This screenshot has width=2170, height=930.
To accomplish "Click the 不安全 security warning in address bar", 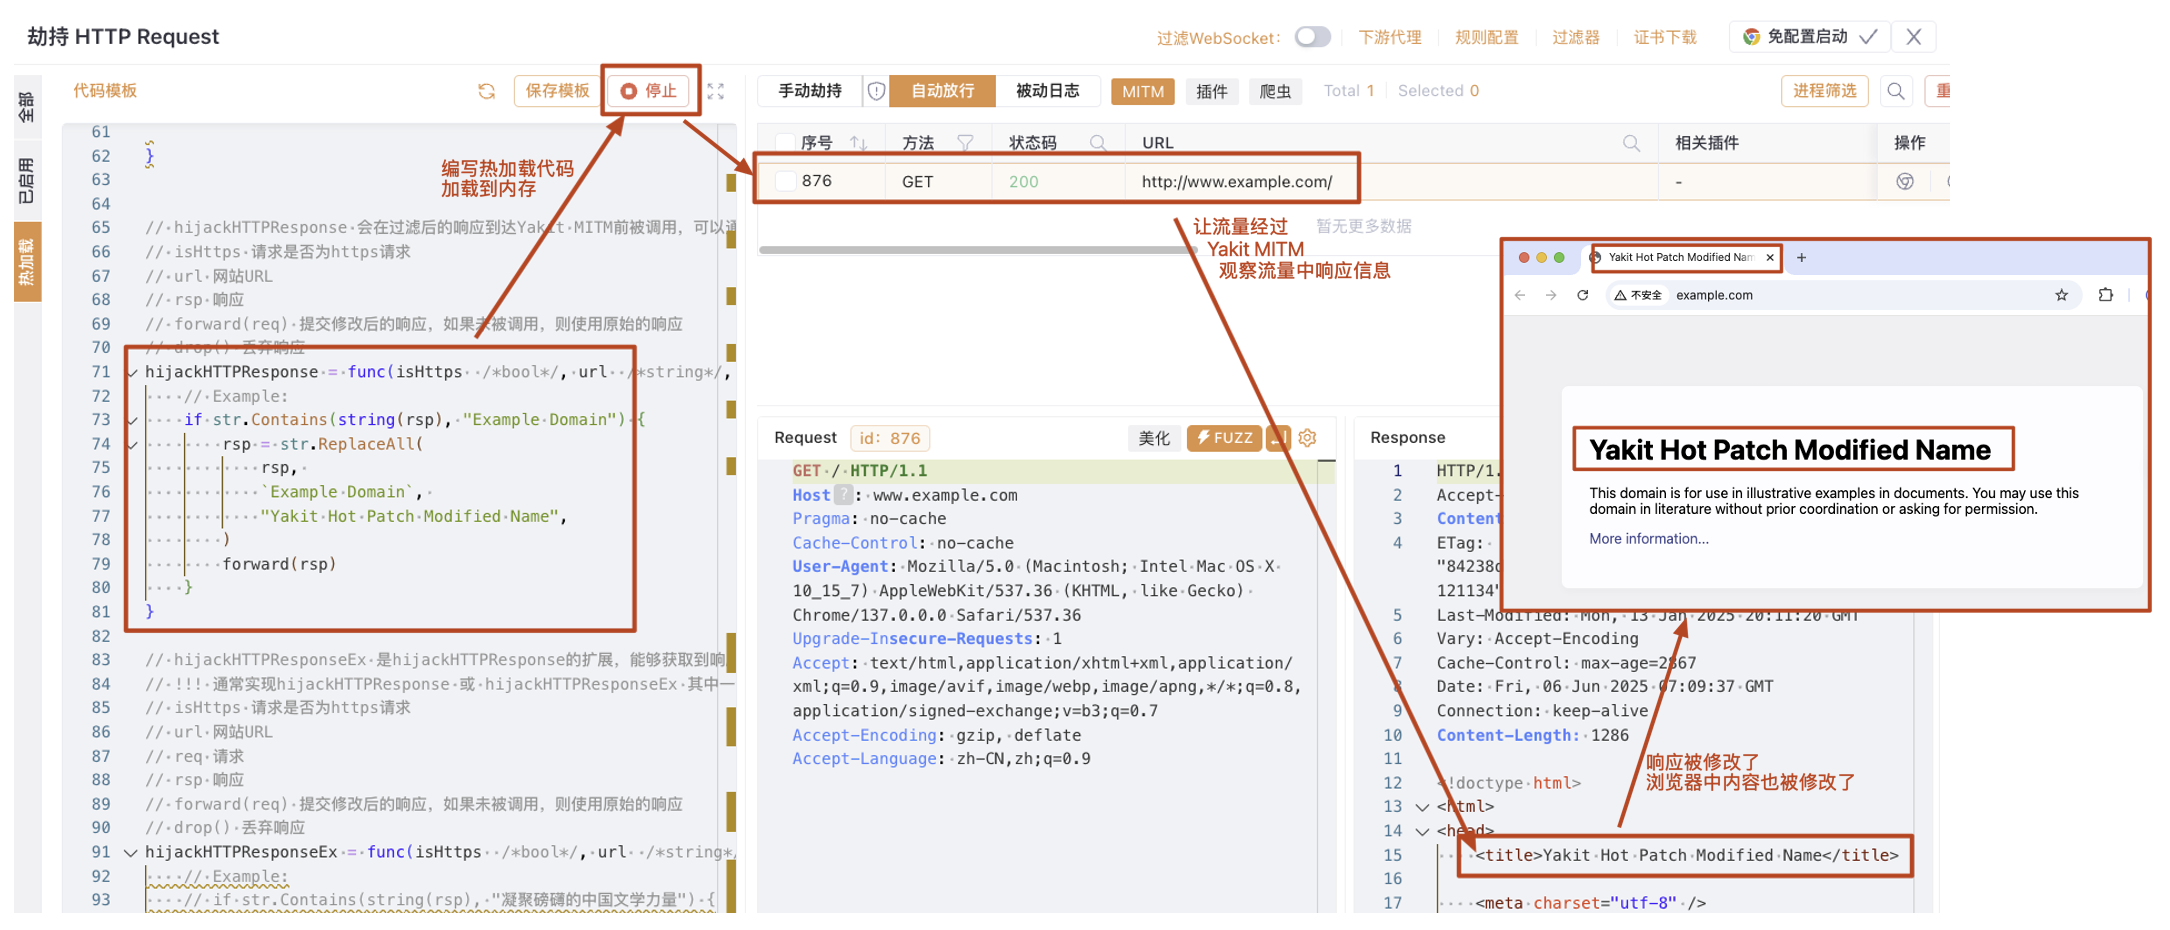I will click(x=1638, y=295).
